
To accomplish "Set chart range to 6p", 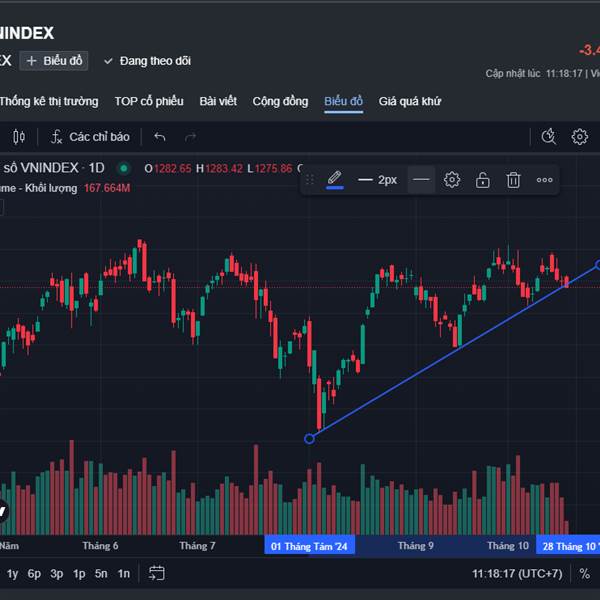I will point(34,574).
